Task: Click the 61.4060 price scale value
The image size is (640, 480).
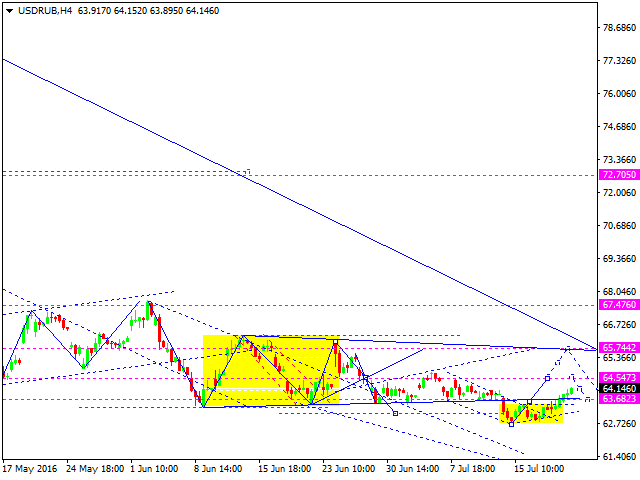Action: click(619, 456)
